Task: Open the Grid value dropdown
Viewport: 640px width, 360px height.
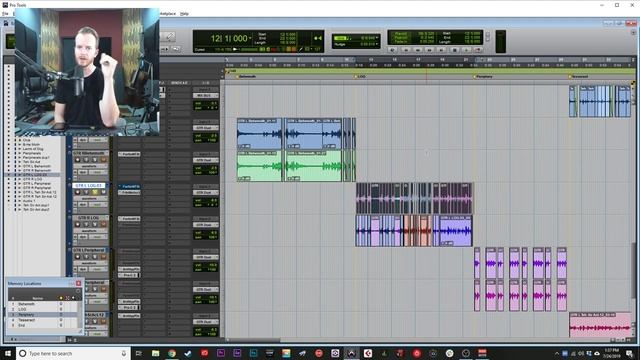Action: [377, 38]
